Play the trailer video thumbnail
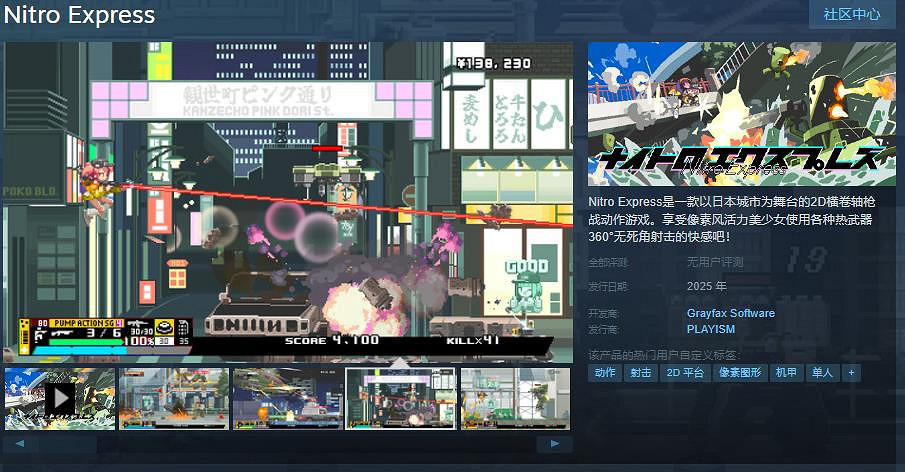Viewport: 905px width, 472px height. click(x=60, y=399)
